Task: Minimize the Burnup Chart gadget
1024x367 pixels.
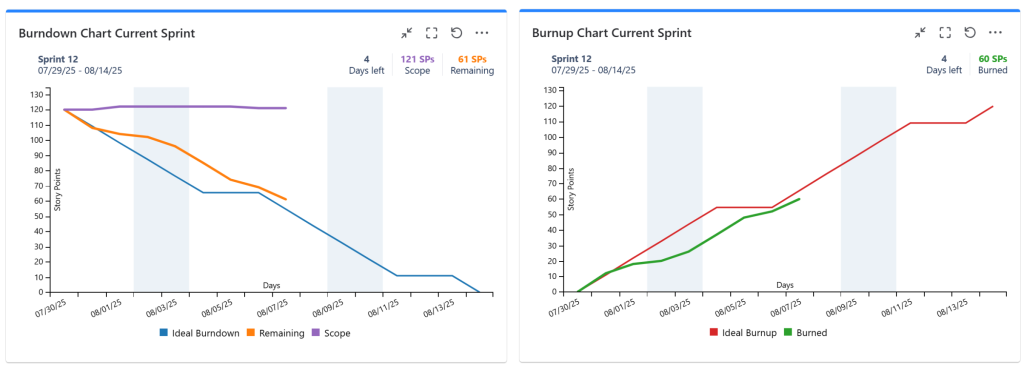Action: 920,33
